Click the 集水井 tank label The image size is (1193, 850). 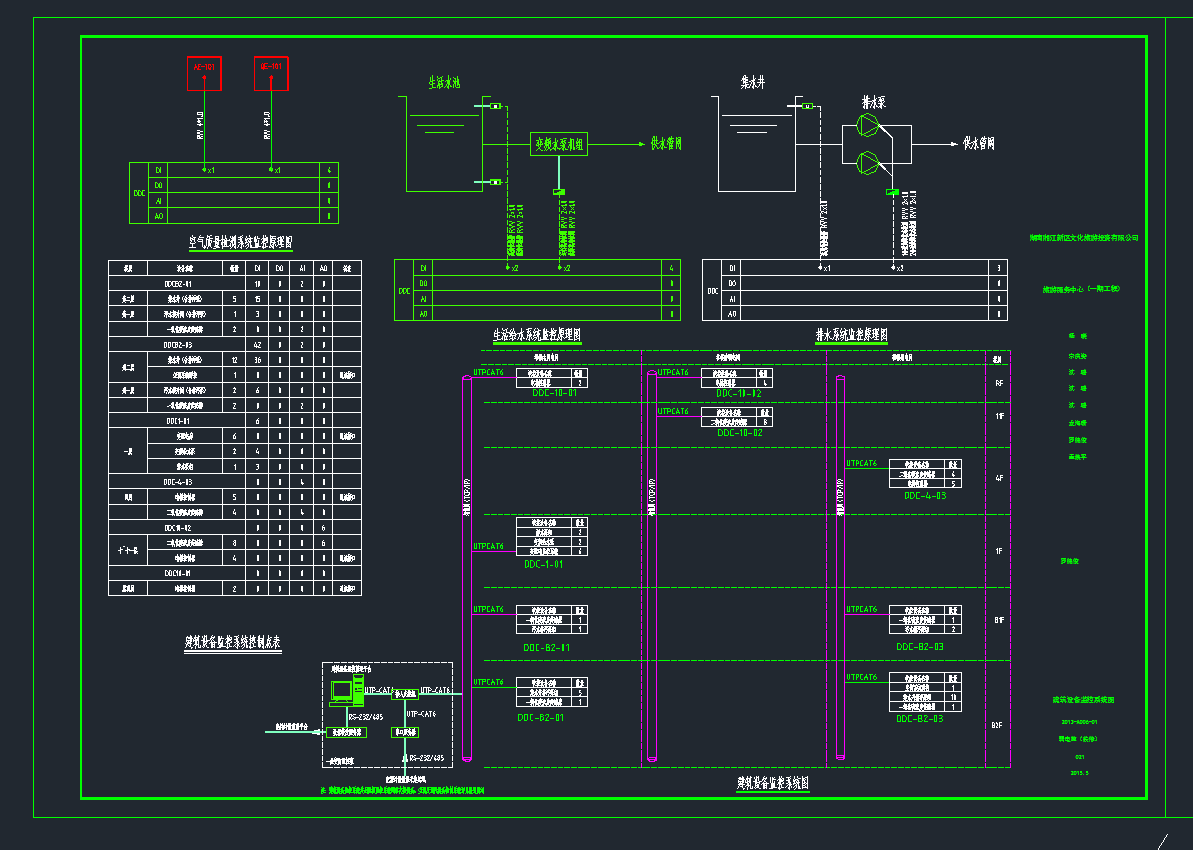(752, 81)
